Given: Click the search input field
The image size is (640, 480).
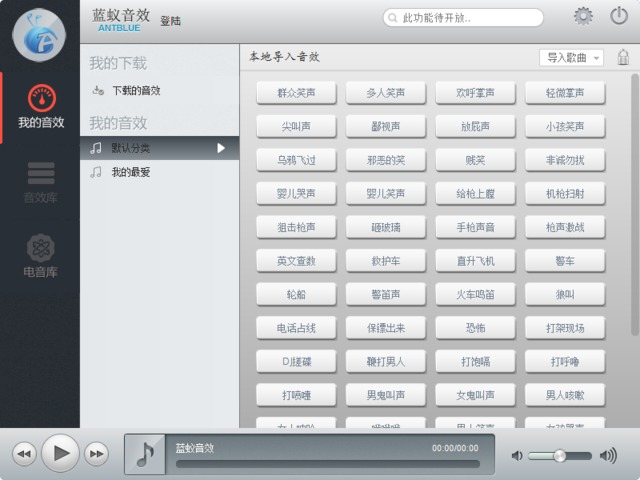Looking at the screenshot, I should point(465,18).
